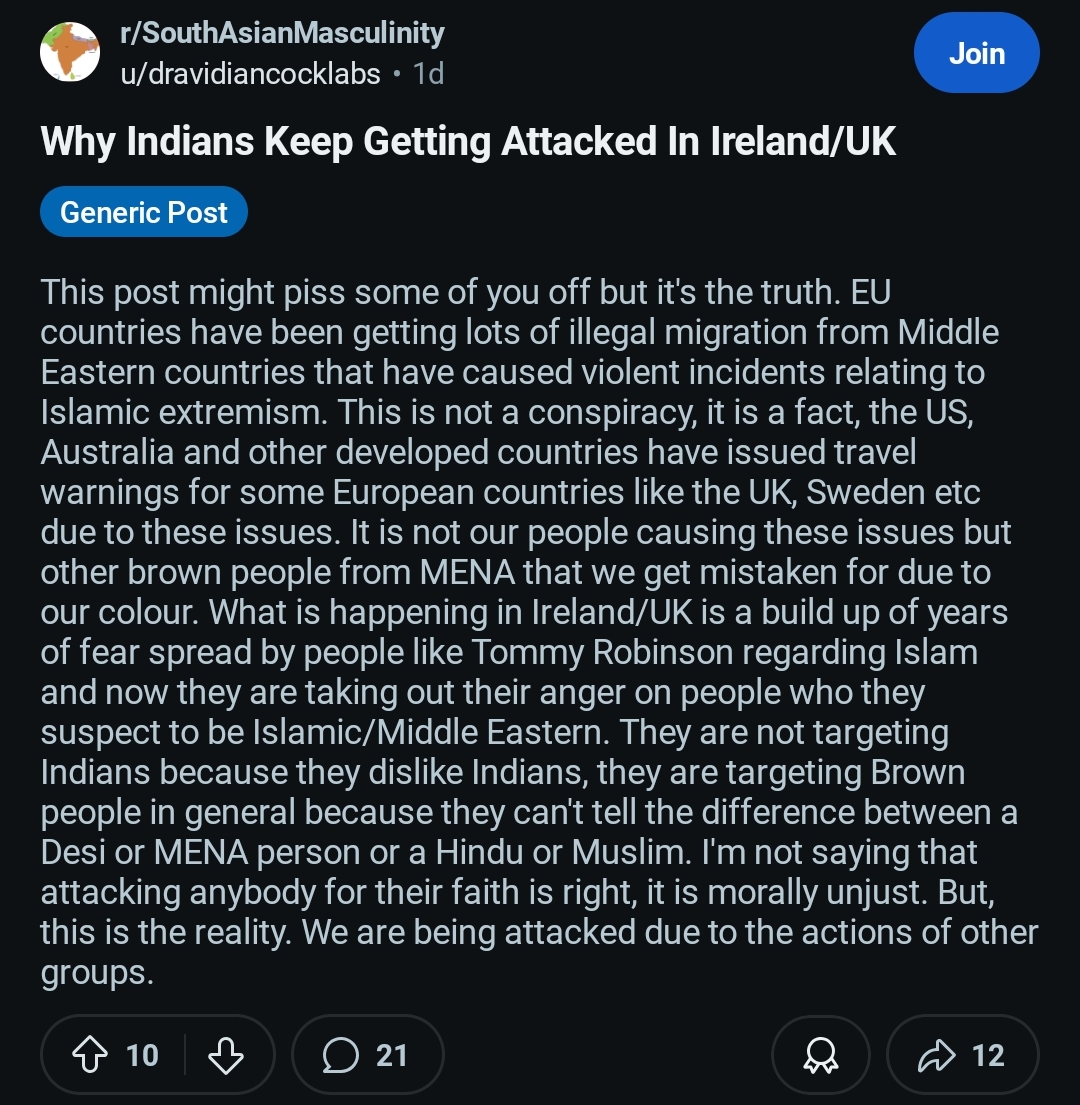Downvote the post with the down arrow
The height and width of the screenshot is (1105, 1080).
[x=225, y=1056]
